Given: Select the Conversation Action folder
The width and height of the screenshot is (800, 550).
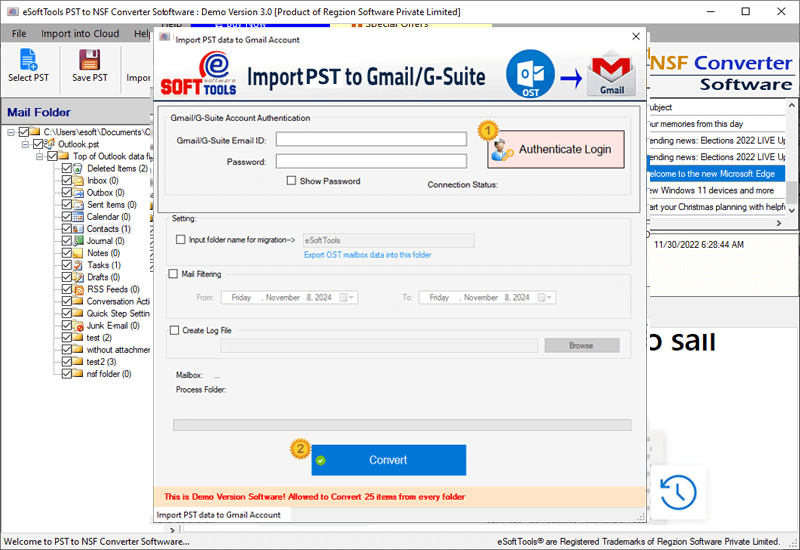Looking at the screenshot, I should (118, 302).
